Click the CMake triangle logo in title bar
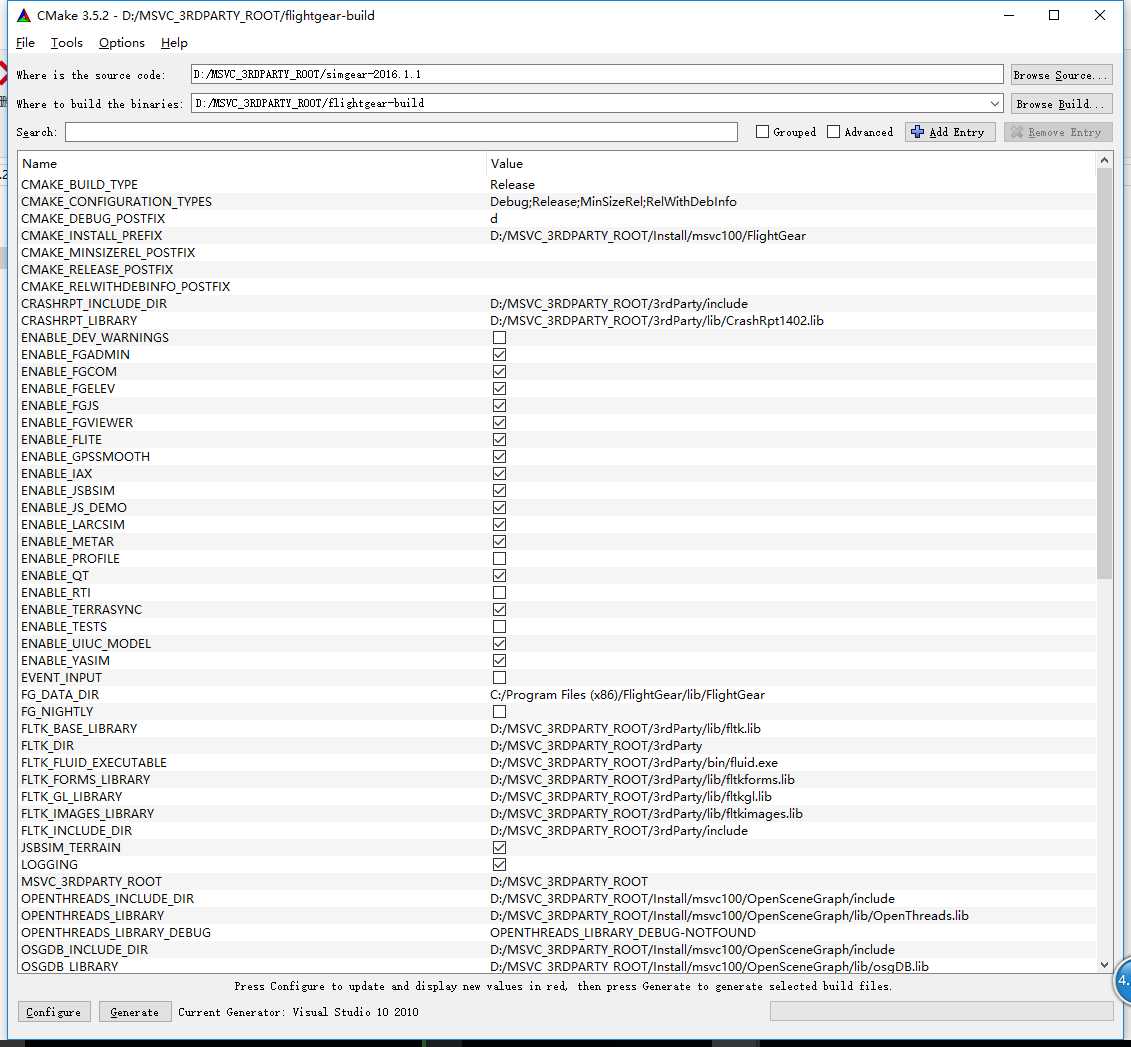The width and height of the screenshot is (1131, 1047). point(24,15)
